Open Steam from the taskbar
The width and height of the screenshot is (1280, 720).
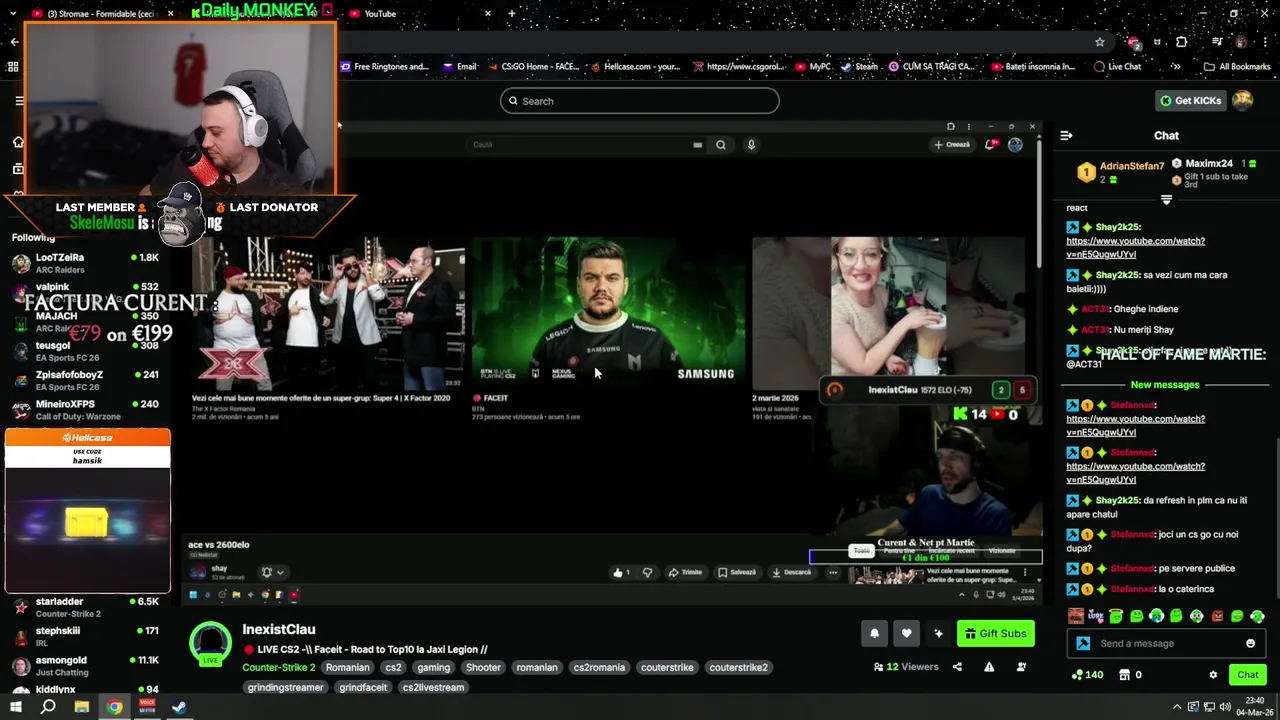coord(180,707)
